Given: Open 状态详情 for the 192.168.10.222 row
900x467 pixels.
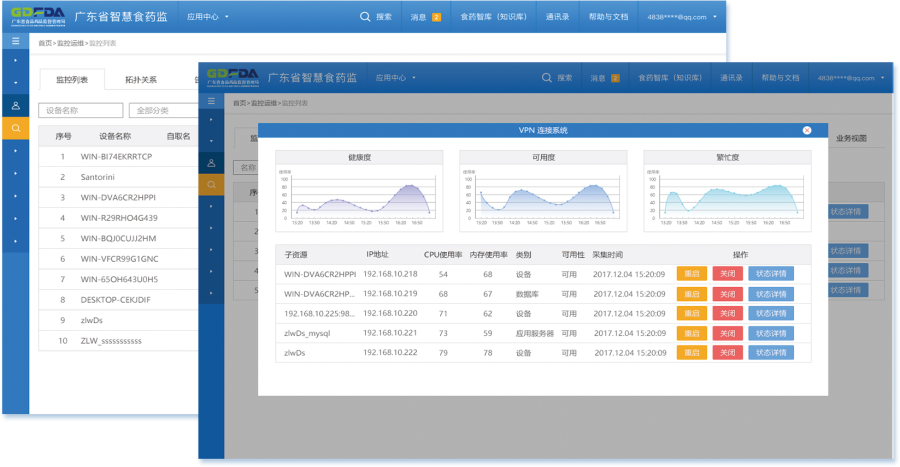Looking at the screenshot, I should pyautogui.click(x=771, y=353).
